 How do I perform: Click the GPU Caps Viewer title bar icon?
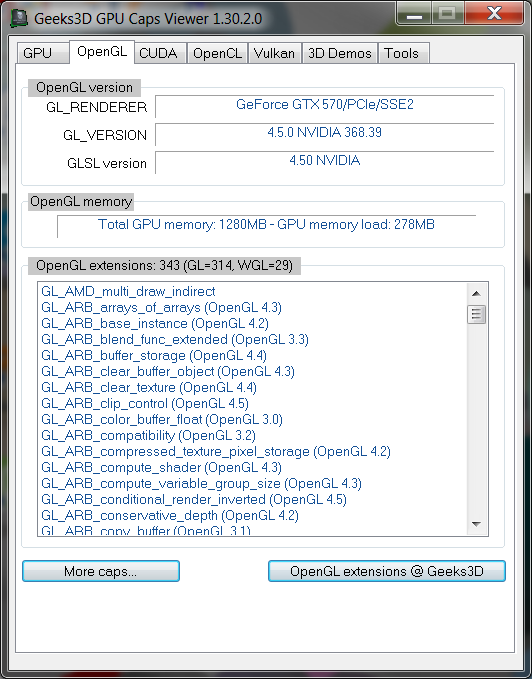(19, 19)
